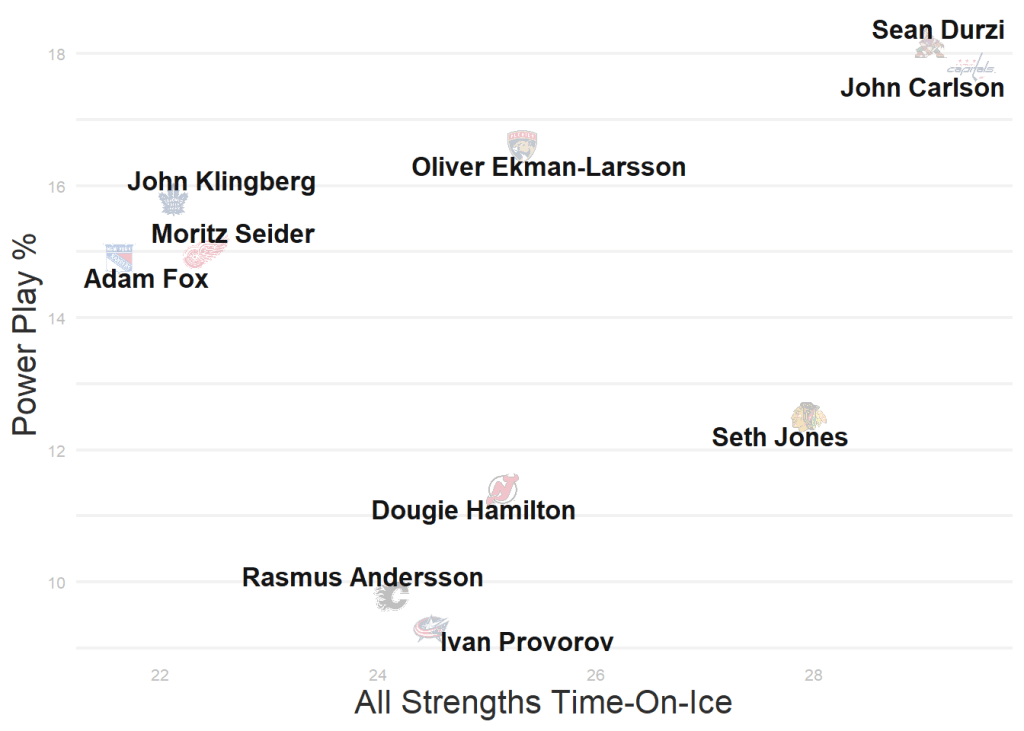Select the Chicago Blackhawks logo
The image size is (1024, 731).
click(809, 416)
